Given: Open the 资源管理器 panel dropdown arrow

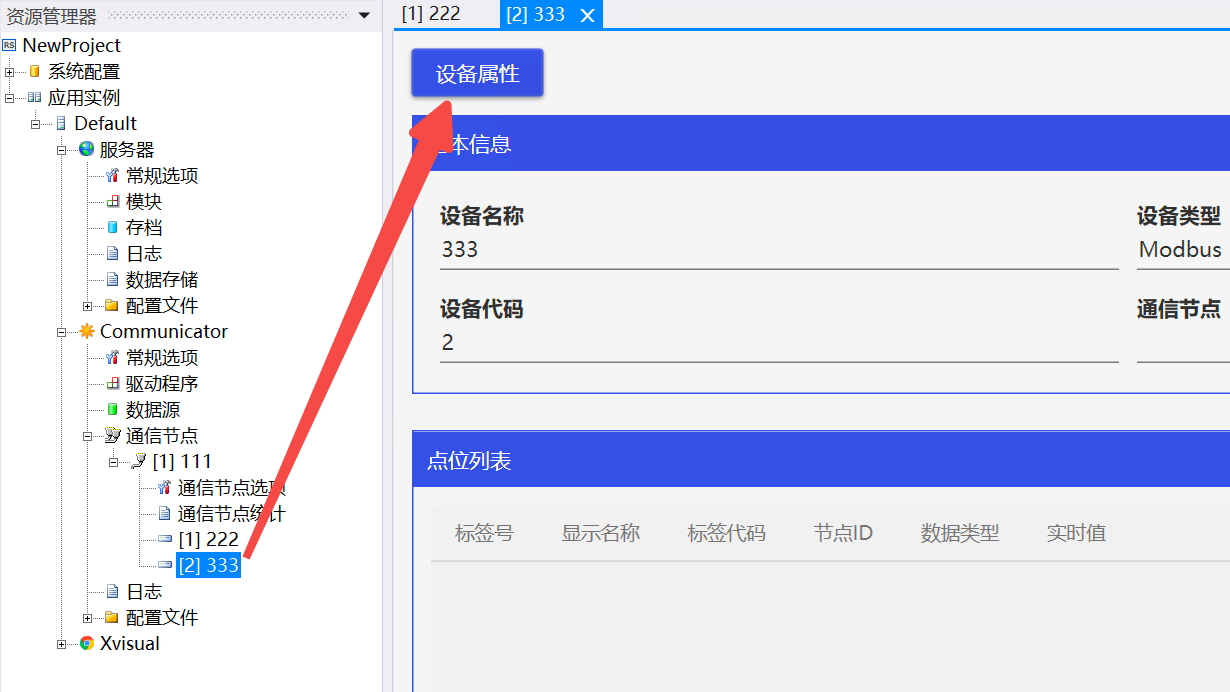Looking at the screenshot, I should click(x=364, y=15).
